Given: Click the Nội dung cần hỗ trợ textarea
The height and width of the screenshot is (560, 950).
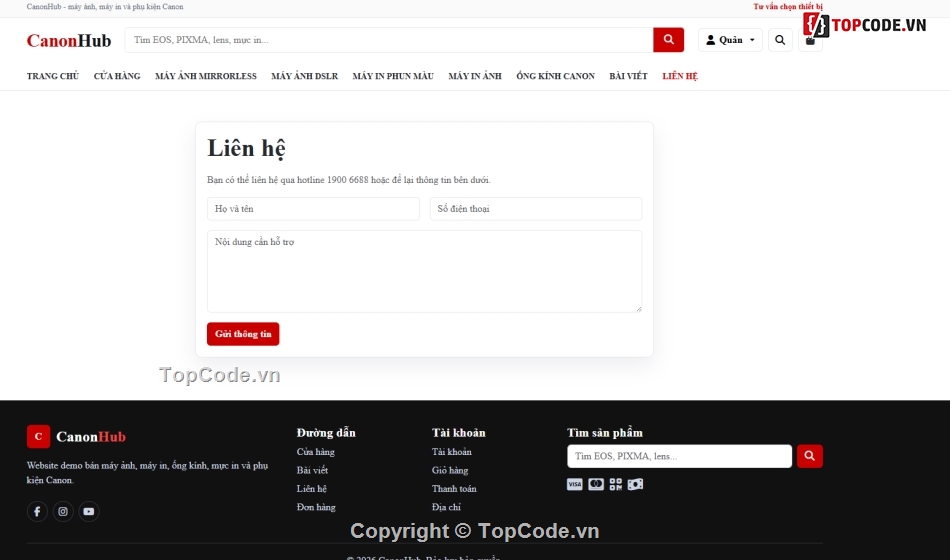Looking at the screenshot, I should tap(424, 272).
